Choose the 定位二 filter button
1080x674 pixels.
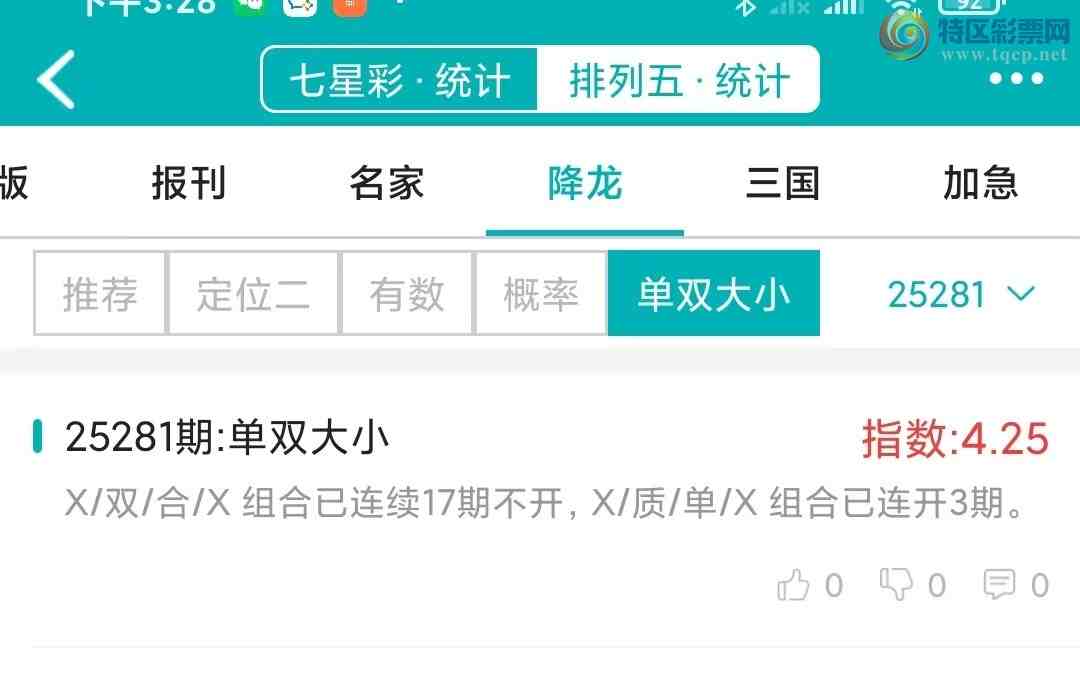[253, 293]
